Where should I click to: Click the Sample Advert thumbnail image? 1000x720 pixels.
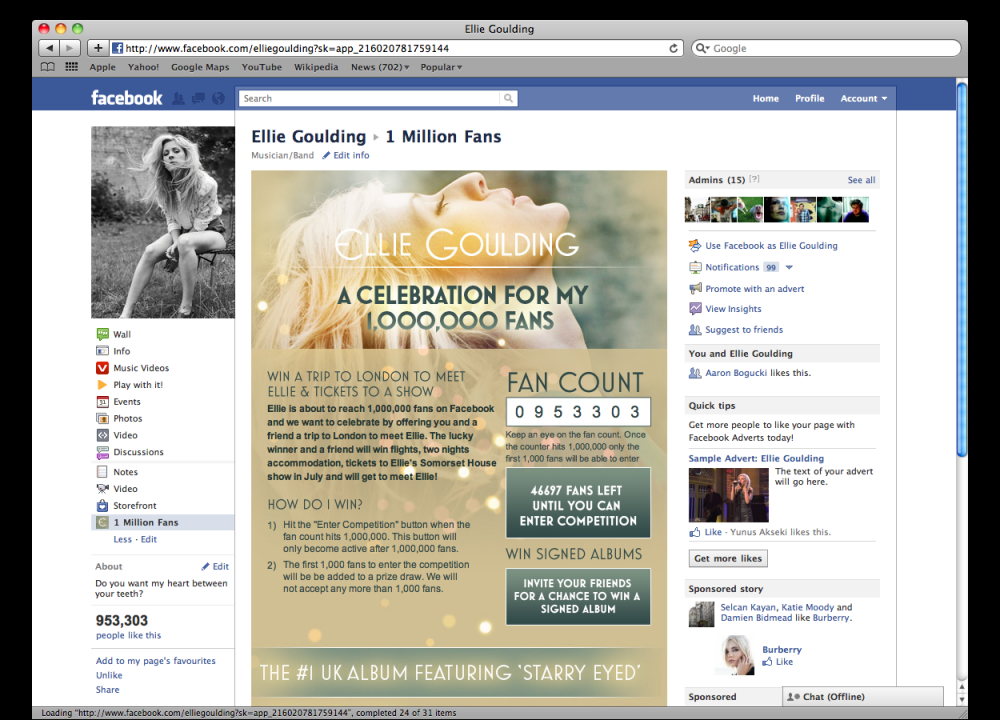click(x=728, y=494)
